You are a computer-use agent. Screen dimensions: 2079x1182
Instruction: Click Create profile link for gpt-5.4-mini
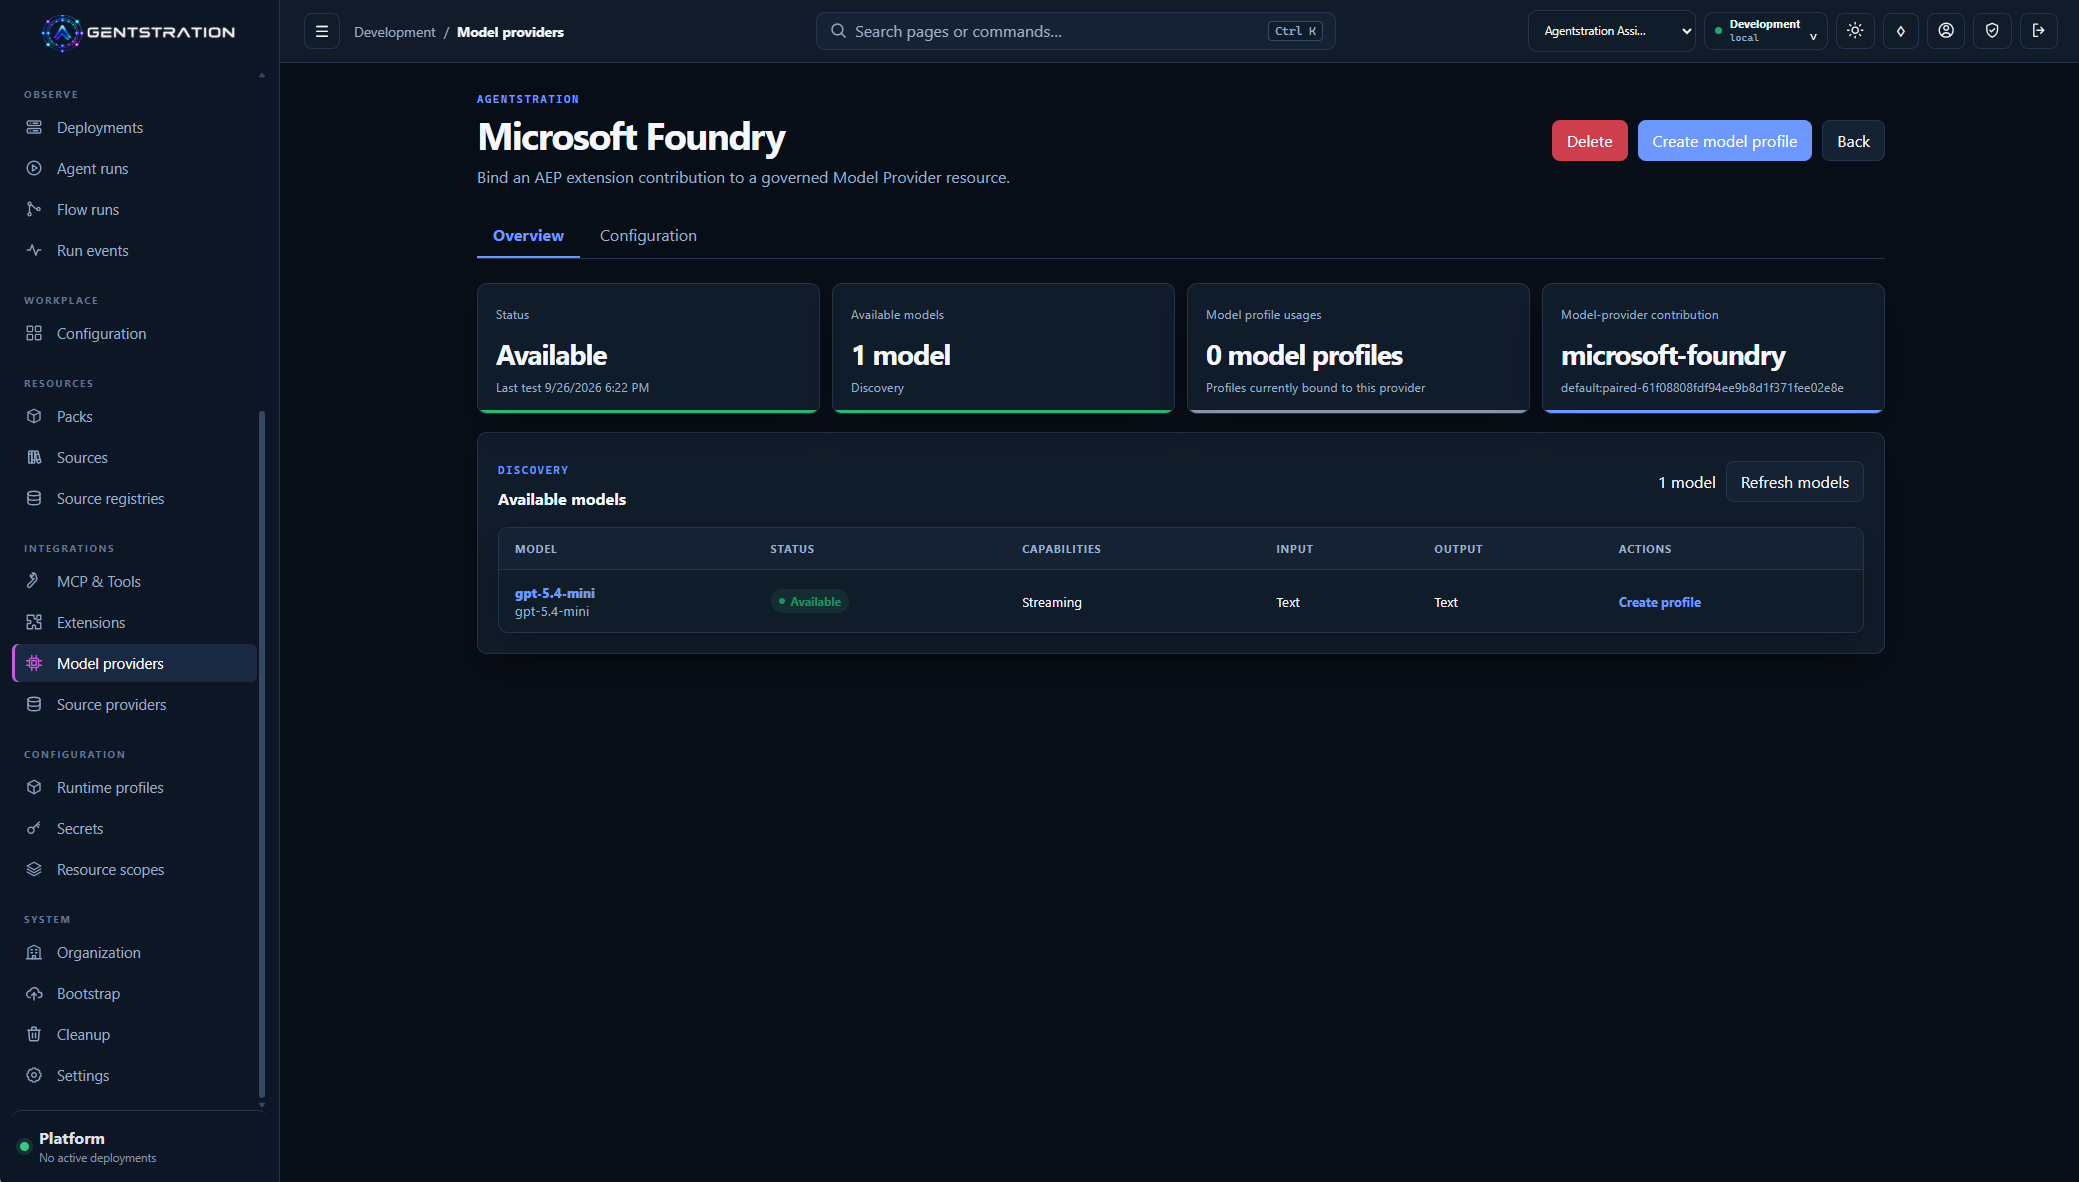1659,602
